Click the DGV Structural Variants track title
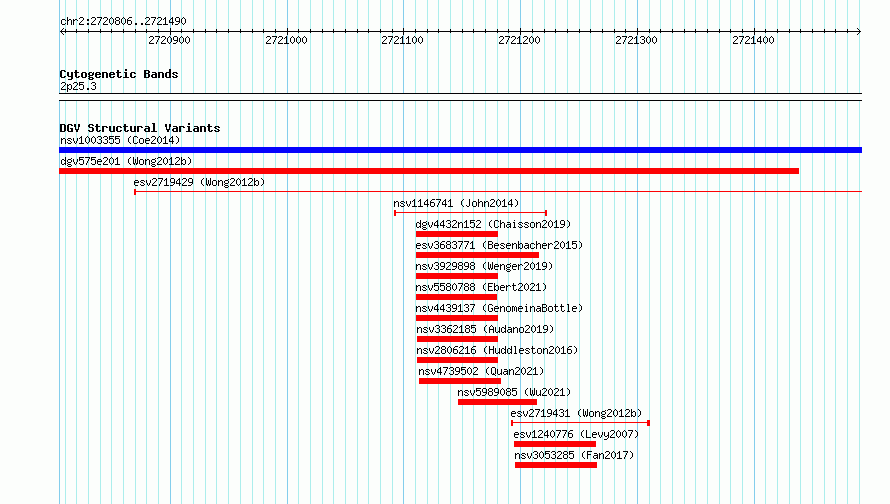This screenshot has width=890, height=504. point(140,128)
